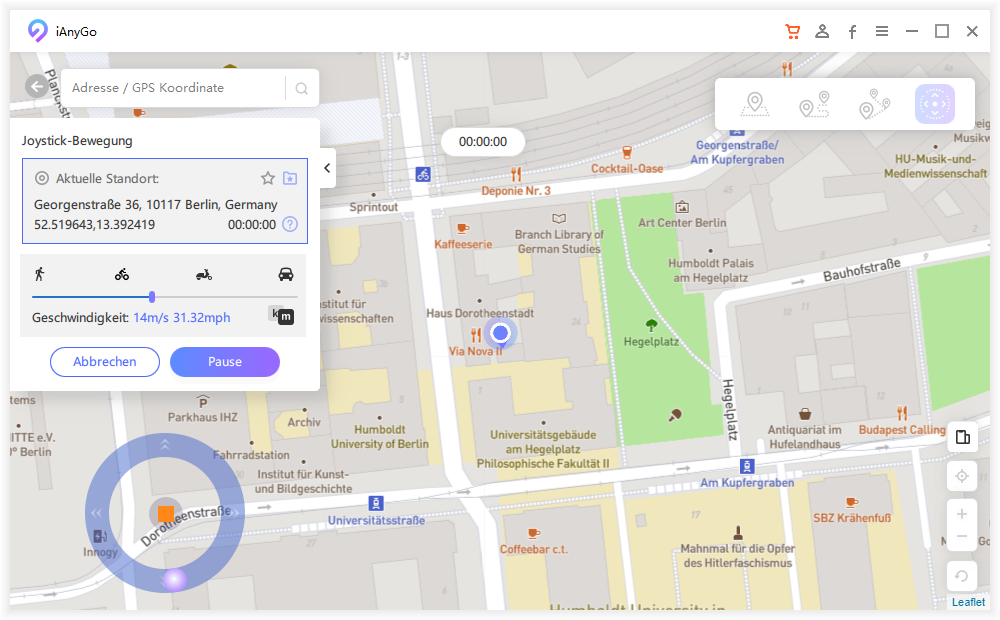Click the Abbrechen button
Screen dimensions: 1000x620
[105, 362]
